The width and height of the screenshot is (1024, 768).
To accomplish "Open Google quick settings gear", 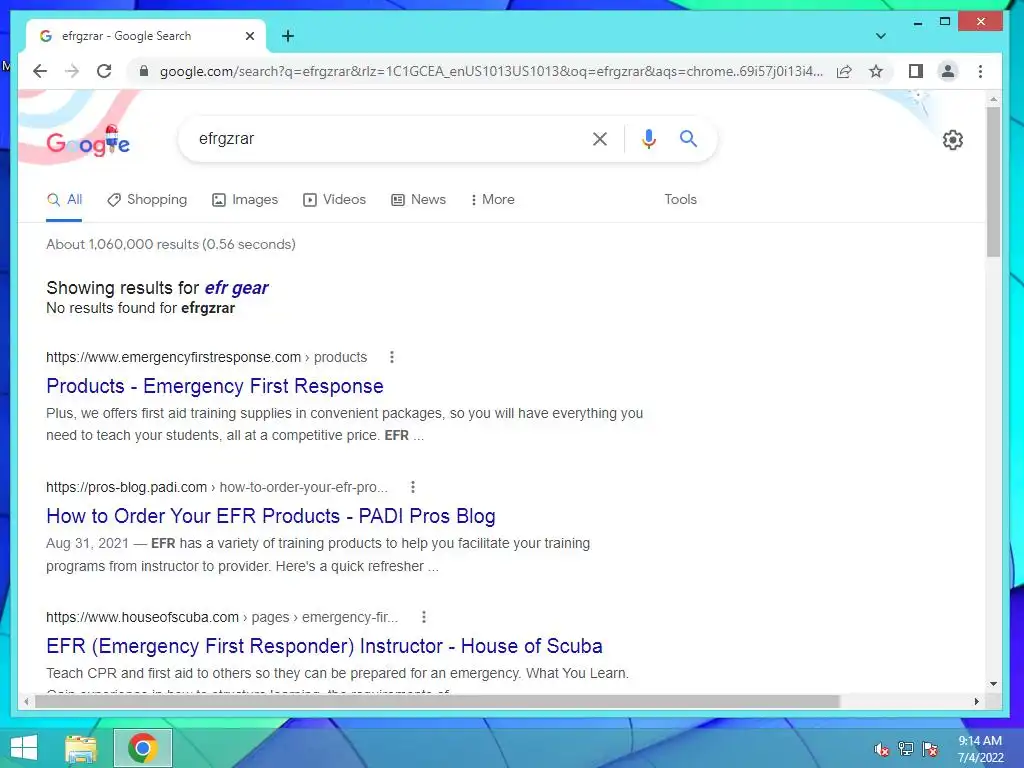I will (x=952, y=140).
